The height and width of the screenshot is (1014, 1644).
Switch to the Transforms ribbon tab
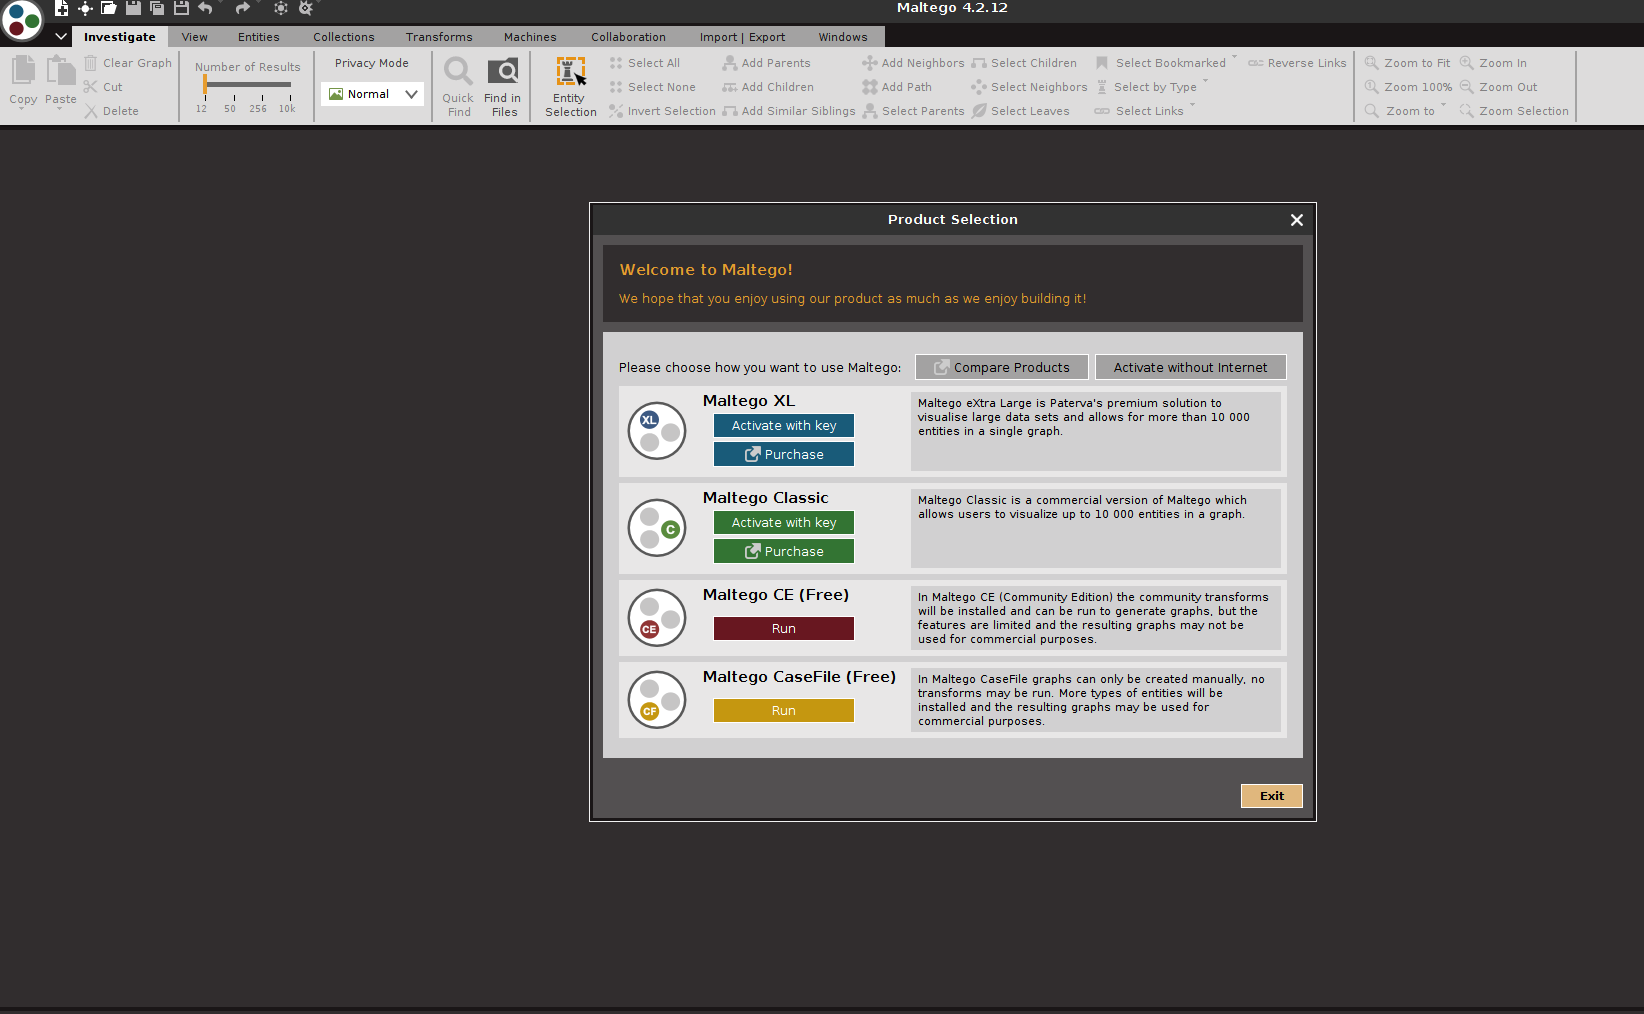coord(439,37)
